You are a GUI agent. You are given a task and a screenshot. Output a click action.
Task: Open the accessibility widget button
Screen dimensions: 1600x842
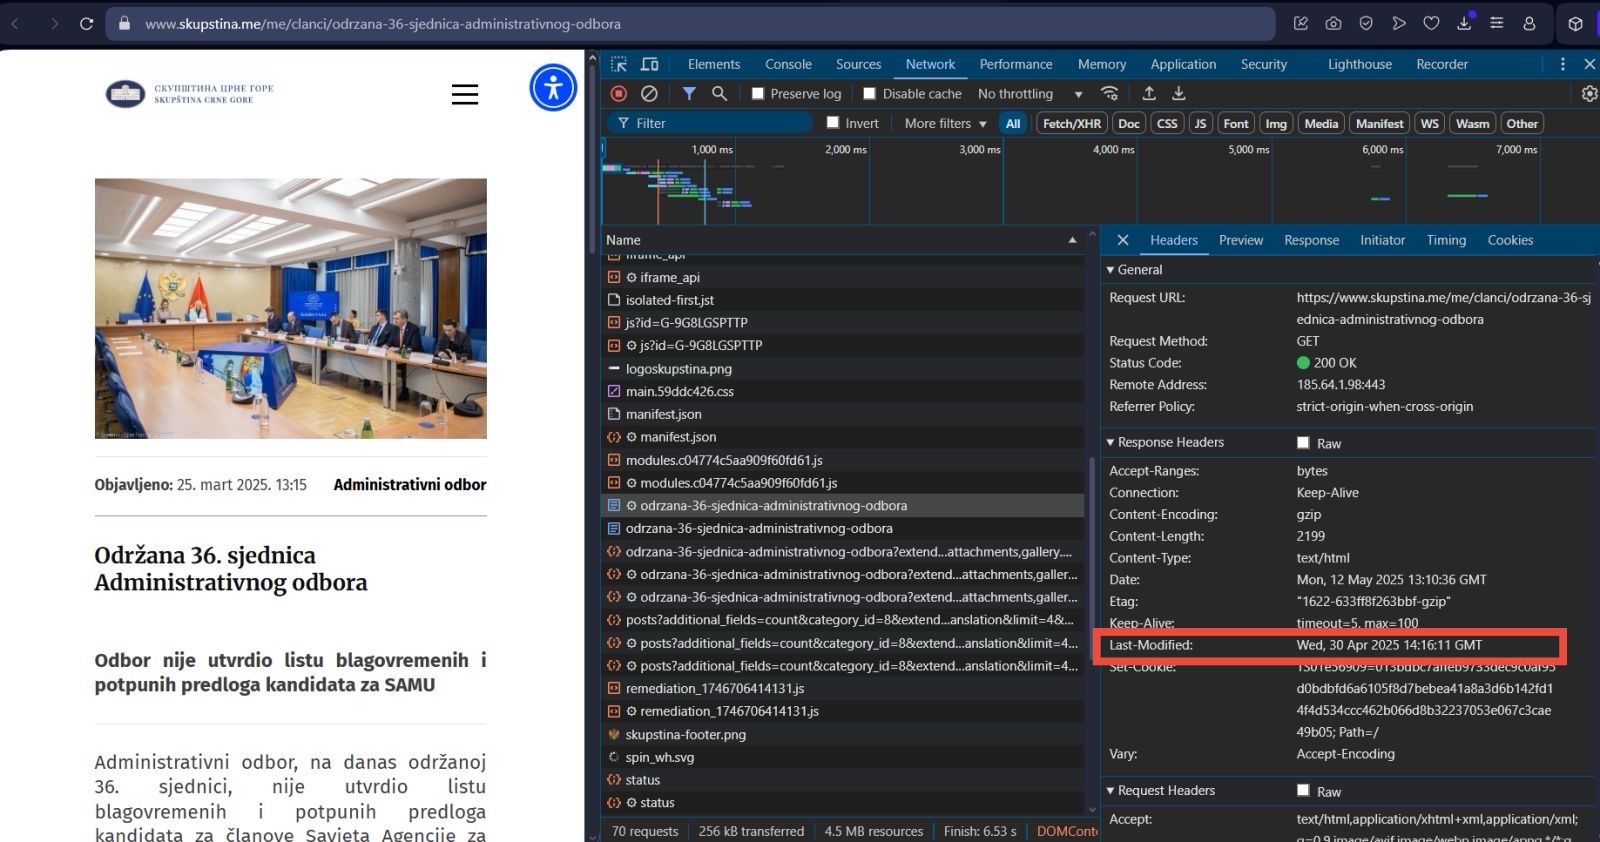553,87
